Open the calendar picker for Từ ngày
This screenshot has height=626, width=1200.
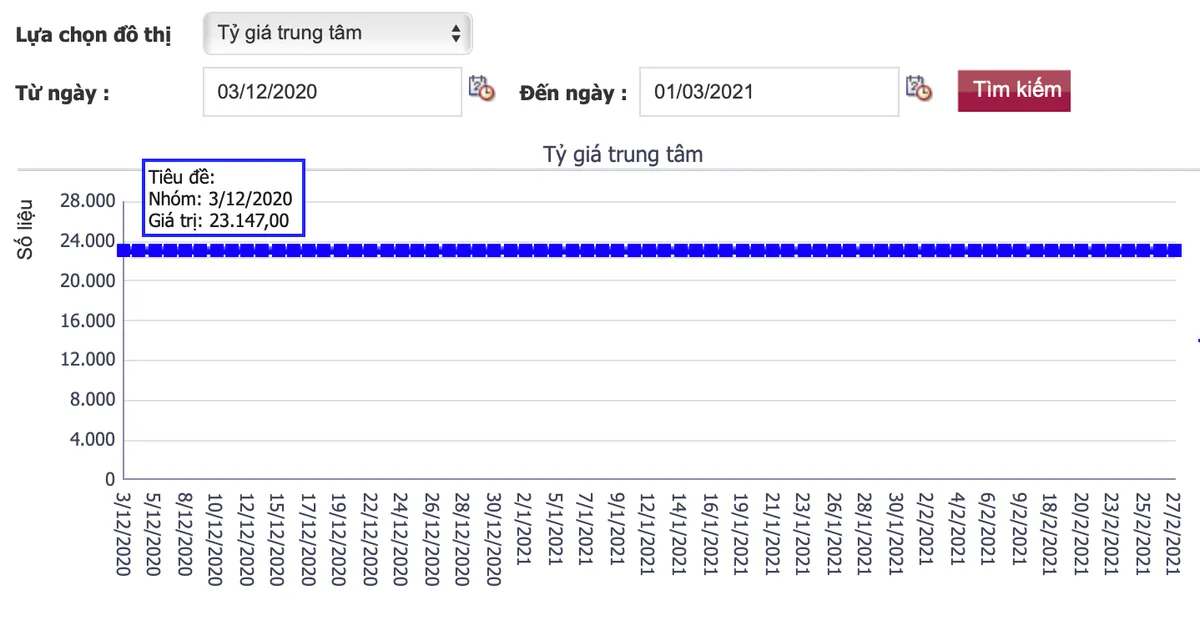click(x=481, y=89)
